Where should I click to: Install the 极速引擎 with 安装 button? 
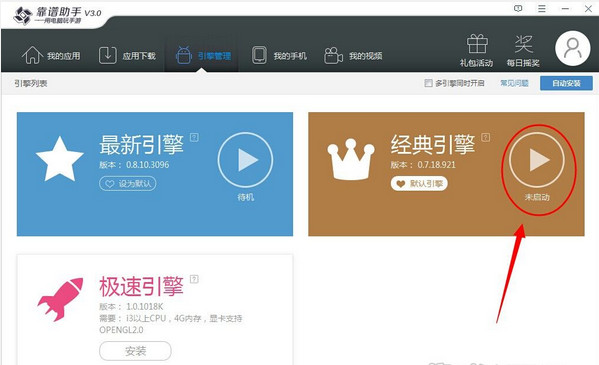(135, 351)
